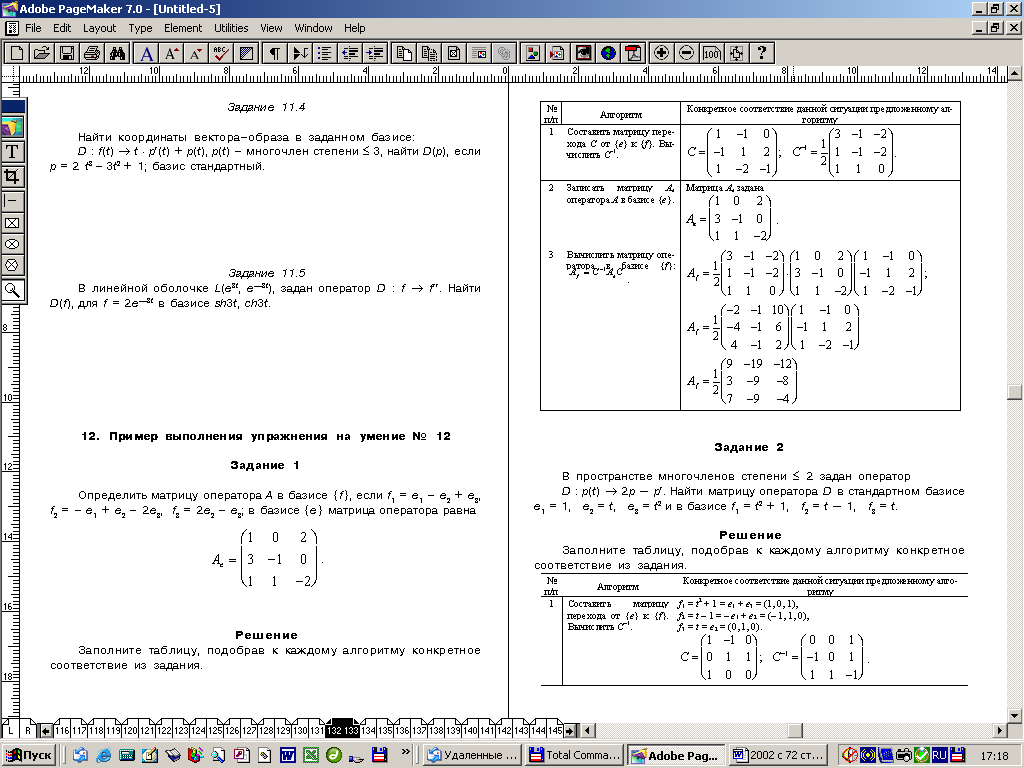Go to page 134 icon

[x=368, y=730]
